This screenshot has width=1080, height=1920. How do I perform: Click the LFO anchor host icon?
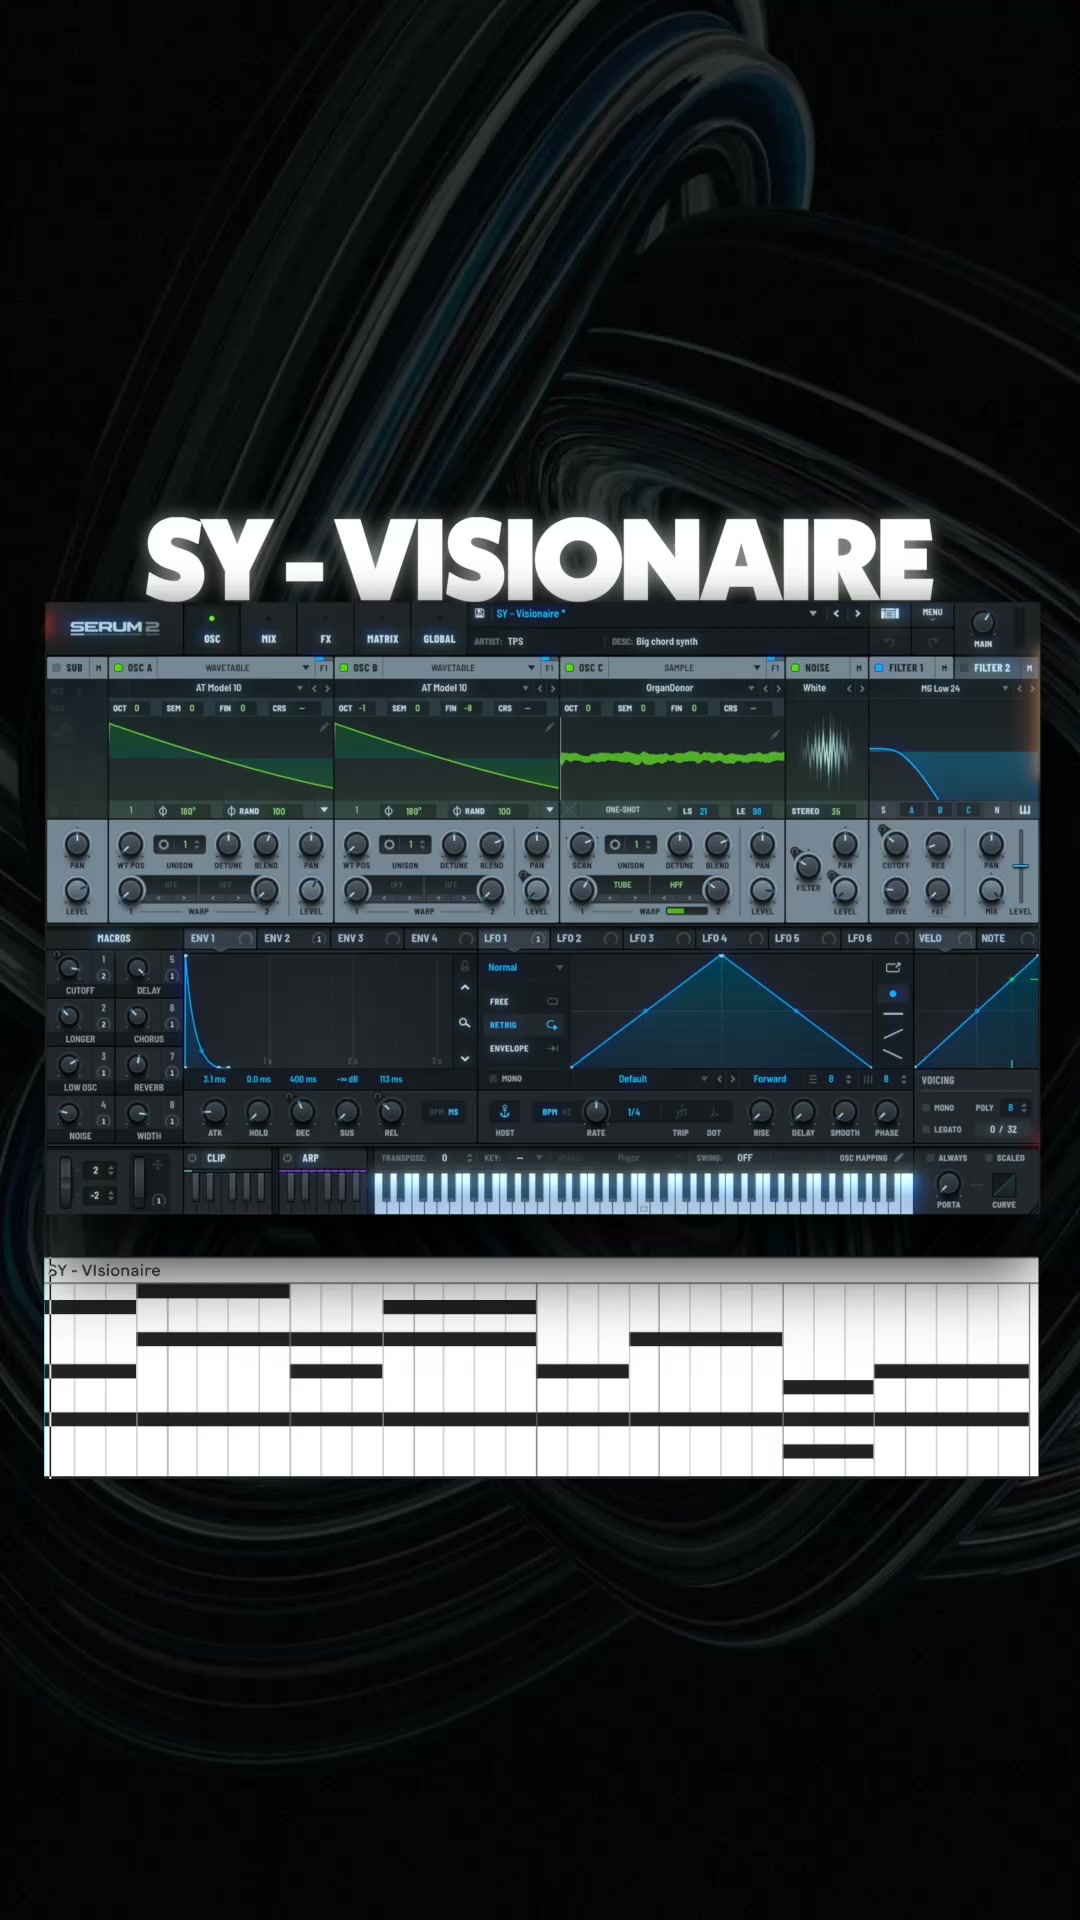505,1112
